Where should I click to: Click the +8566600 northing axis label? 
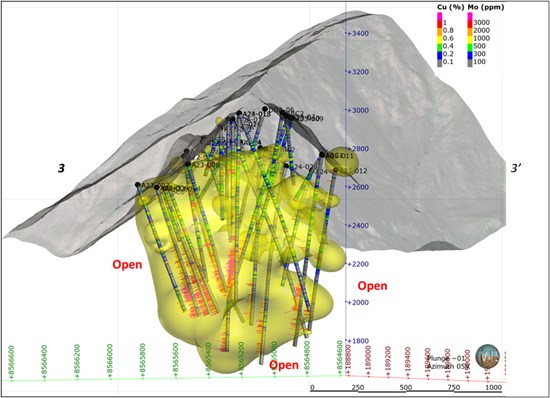tap(12, 363)
